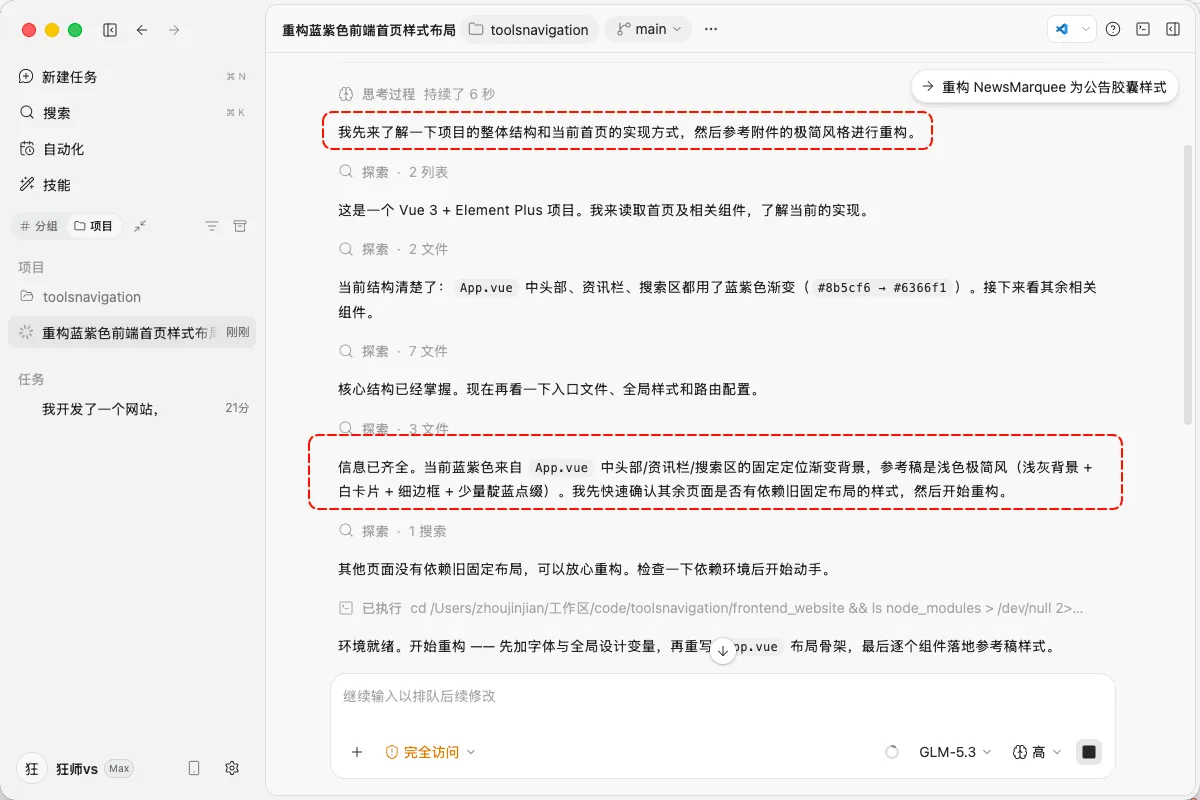Viewport: 1200px width, 800px height.
Task: Click the #8b5cf6 → #6366f1 code text
Action: [x=882, y=287]
